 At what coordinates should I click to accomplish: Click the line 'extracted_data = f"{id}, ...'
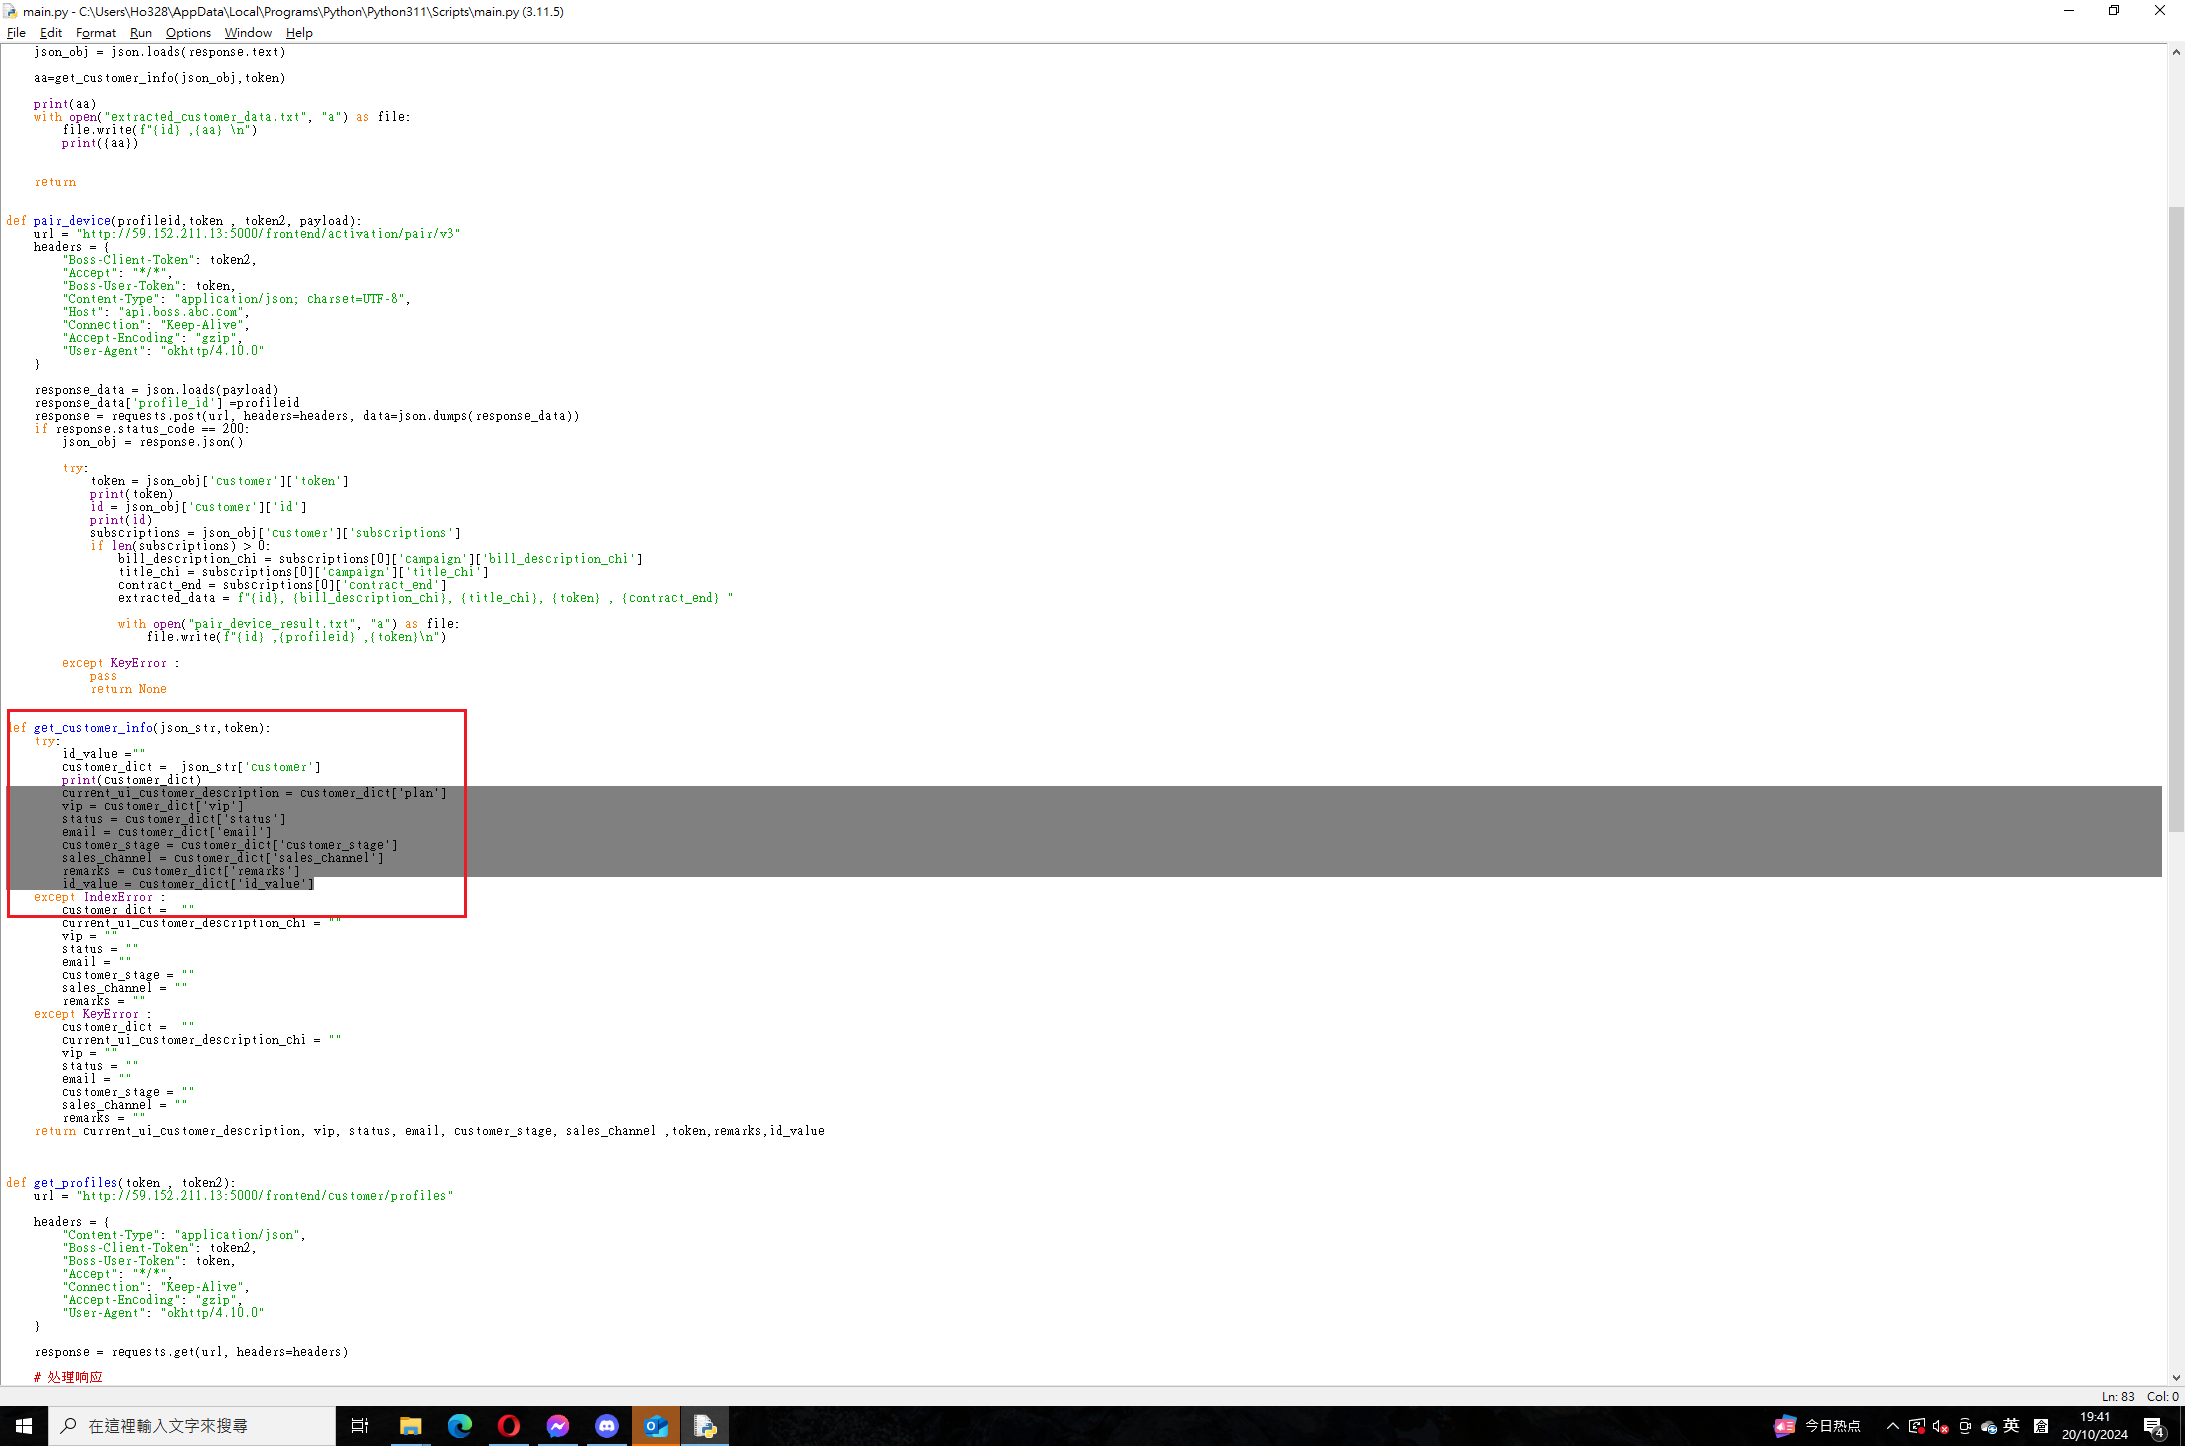tap(425, 598)
